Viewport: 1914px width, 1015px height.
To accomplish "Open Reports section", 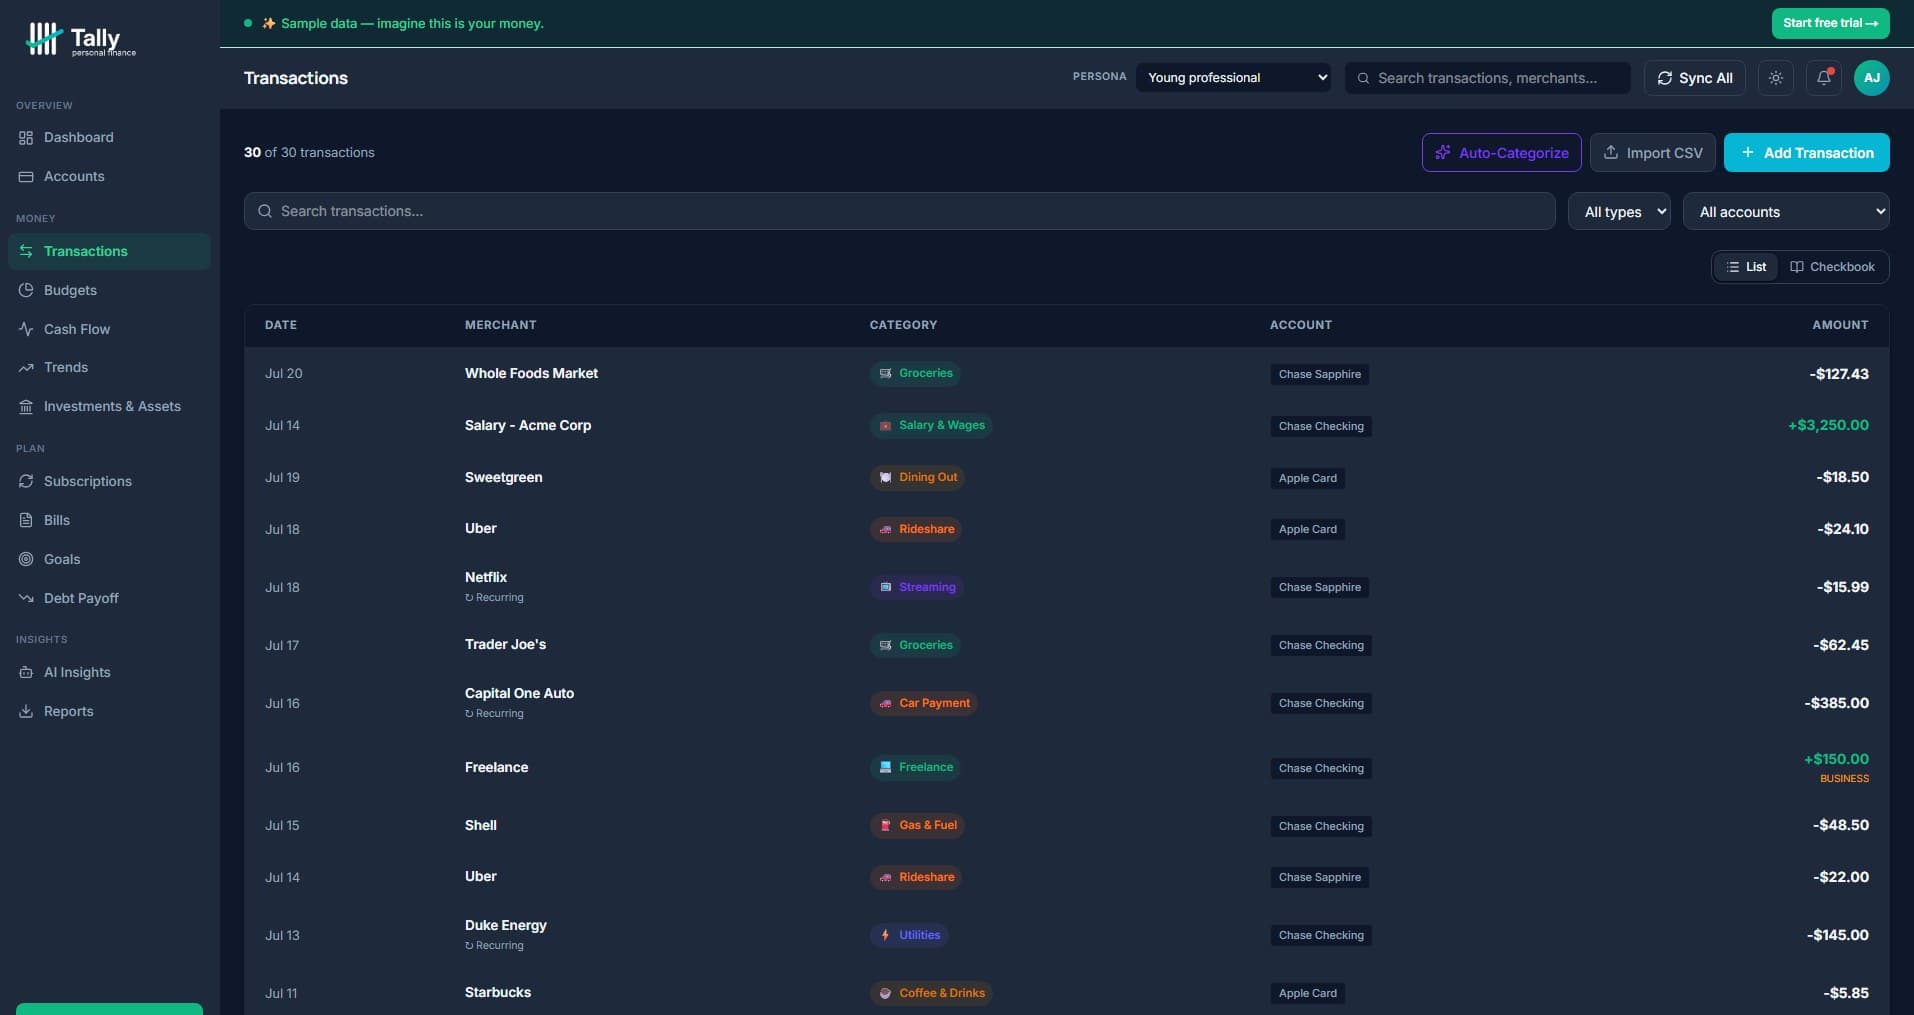I will click(109, 712).
